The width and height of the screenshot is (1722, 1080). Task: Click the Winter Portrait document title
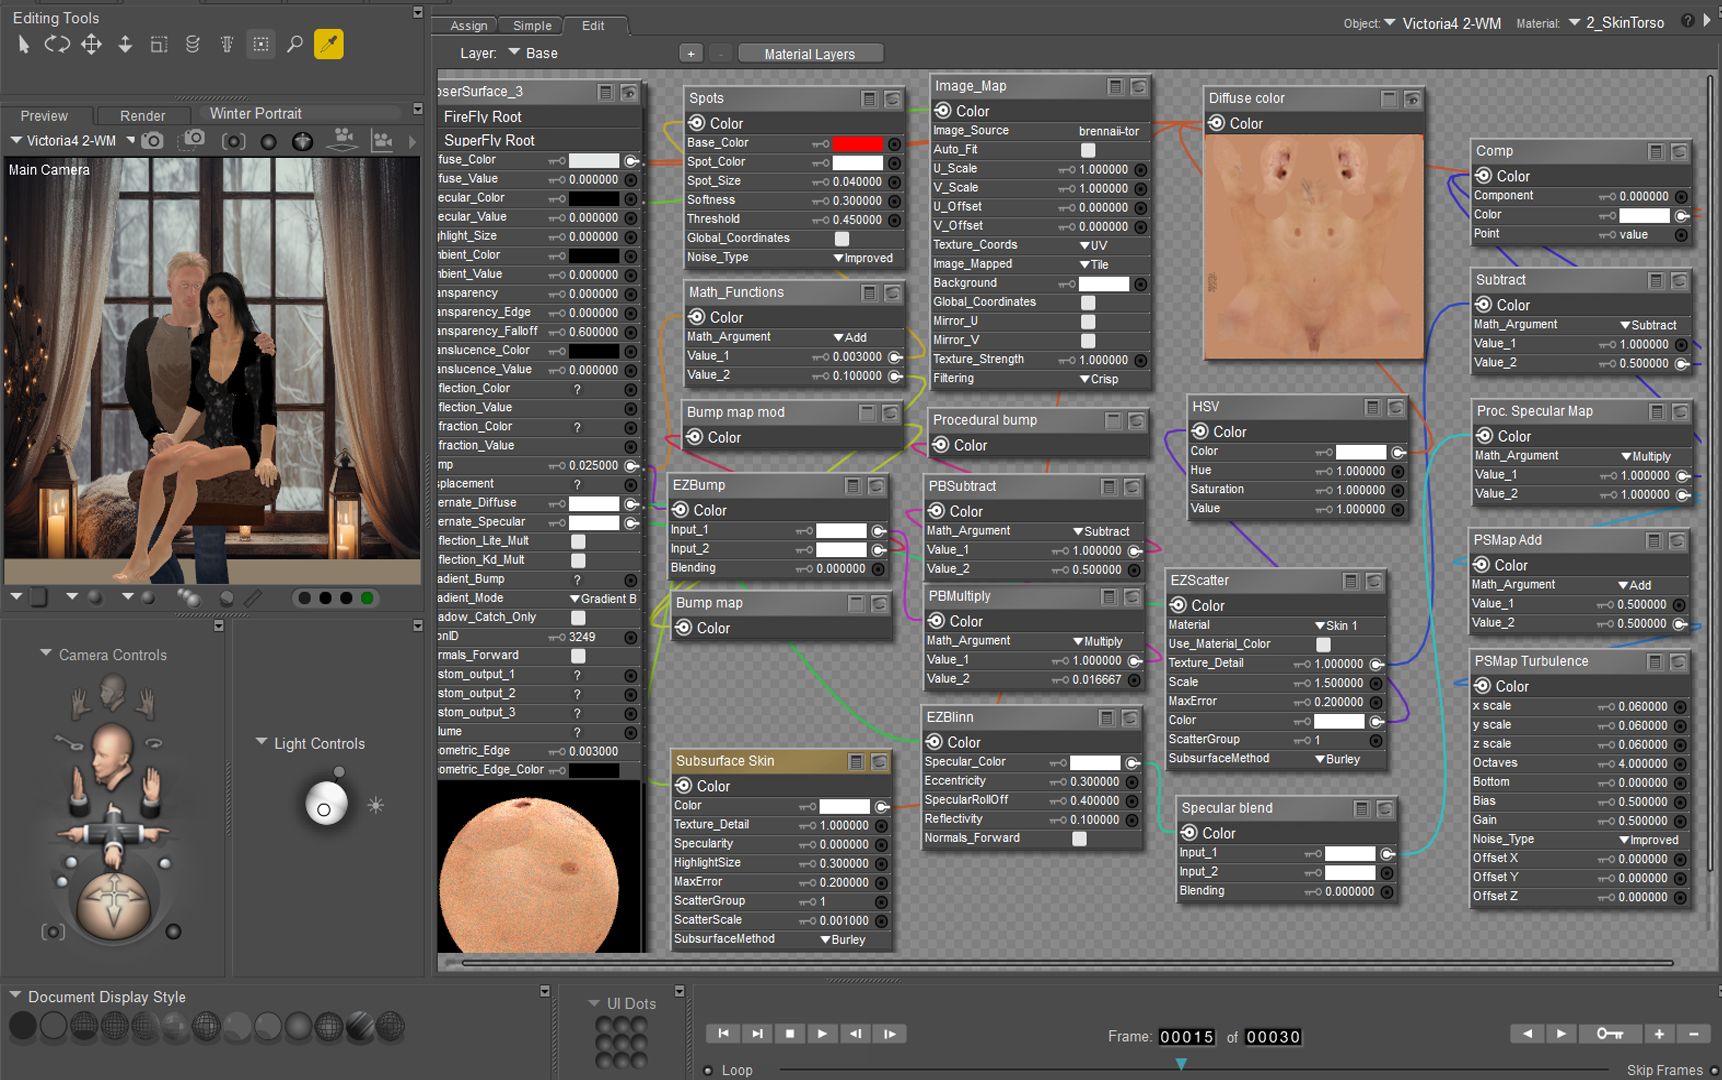(256, 114)
